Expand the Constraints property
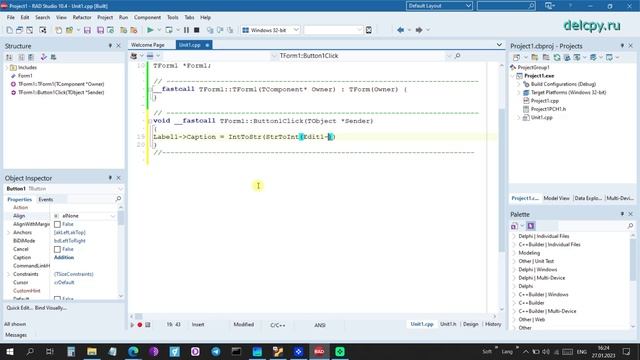The image size is (640, 360). (x=9, y=274)
